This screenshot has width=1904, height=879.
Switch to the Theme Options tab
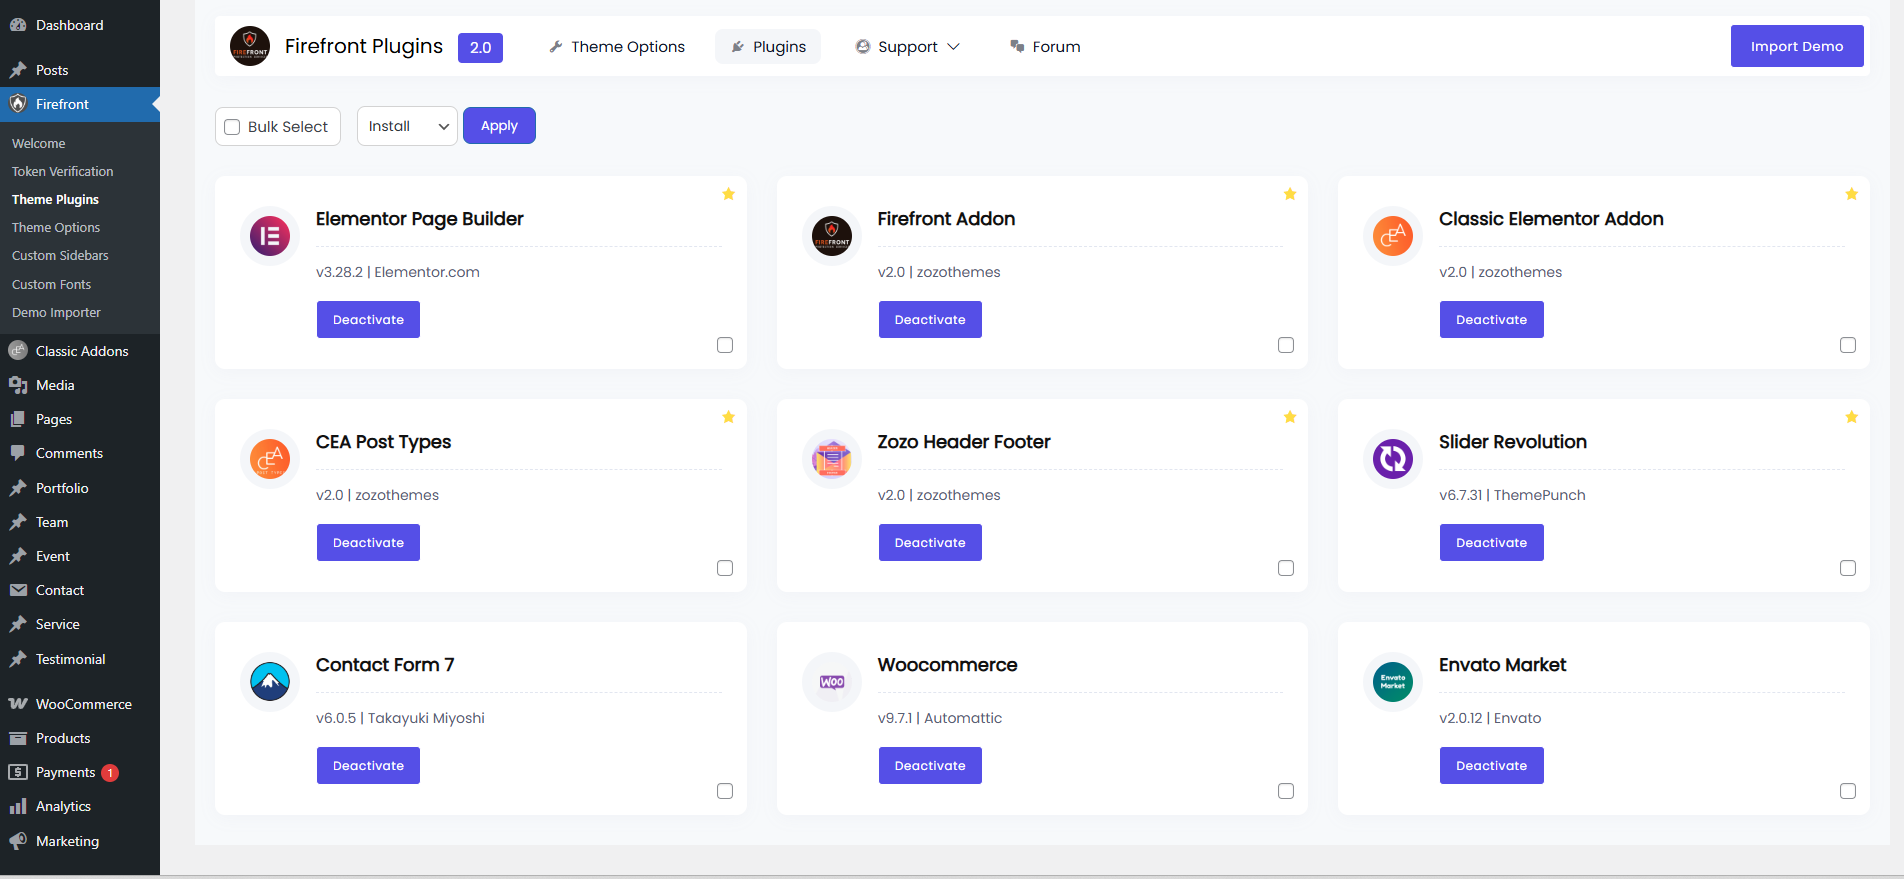617,47
